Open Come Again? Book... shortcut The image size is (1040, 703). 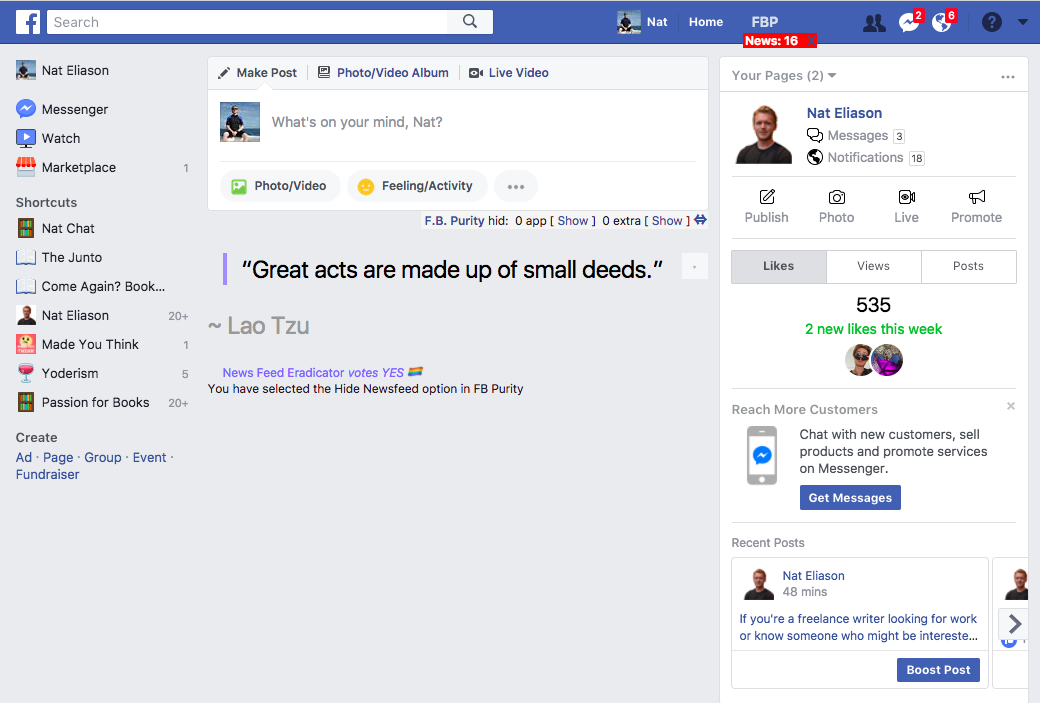pyautogui.click(x=91, y=287)
